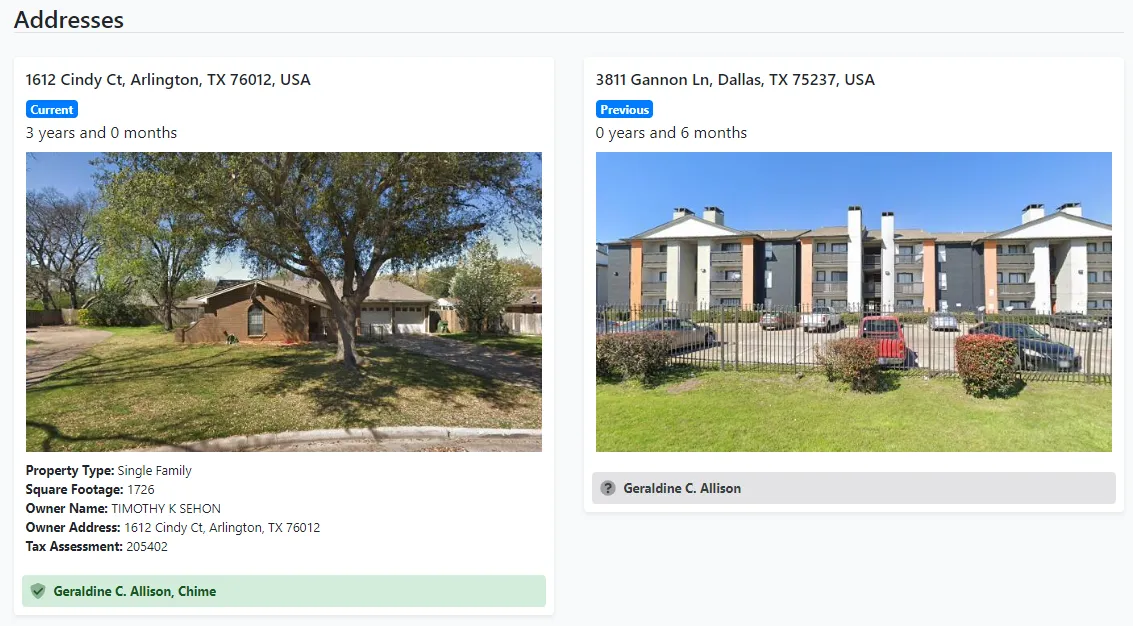Click the 3811 Gannon Ln address title

click(735, 80)
